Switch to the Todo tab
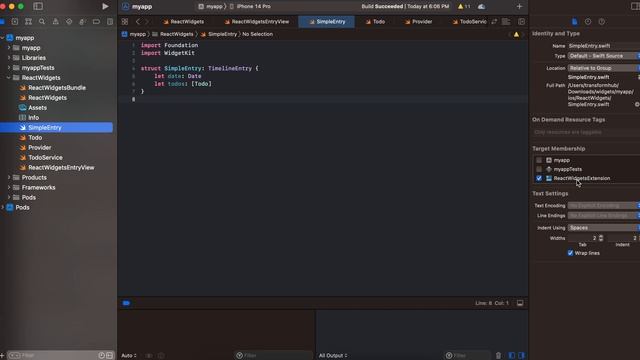Image resolution: width=640 pixels, height=360 pixels. [x=375, y=22]
